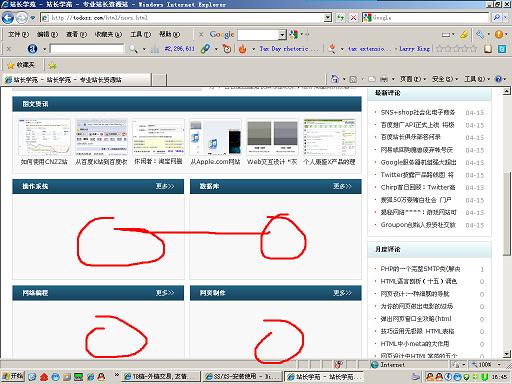Click the Google search field at top right
This screenshot has height=384, width=512.
(x=430, y=17)
